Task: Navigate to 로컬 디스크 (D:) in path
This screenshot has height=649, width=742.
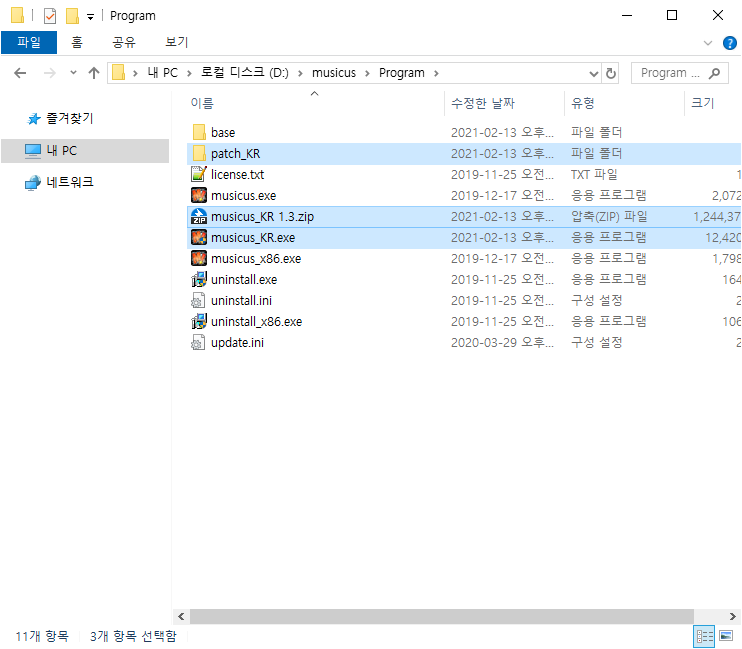Action: click(245, 73)
